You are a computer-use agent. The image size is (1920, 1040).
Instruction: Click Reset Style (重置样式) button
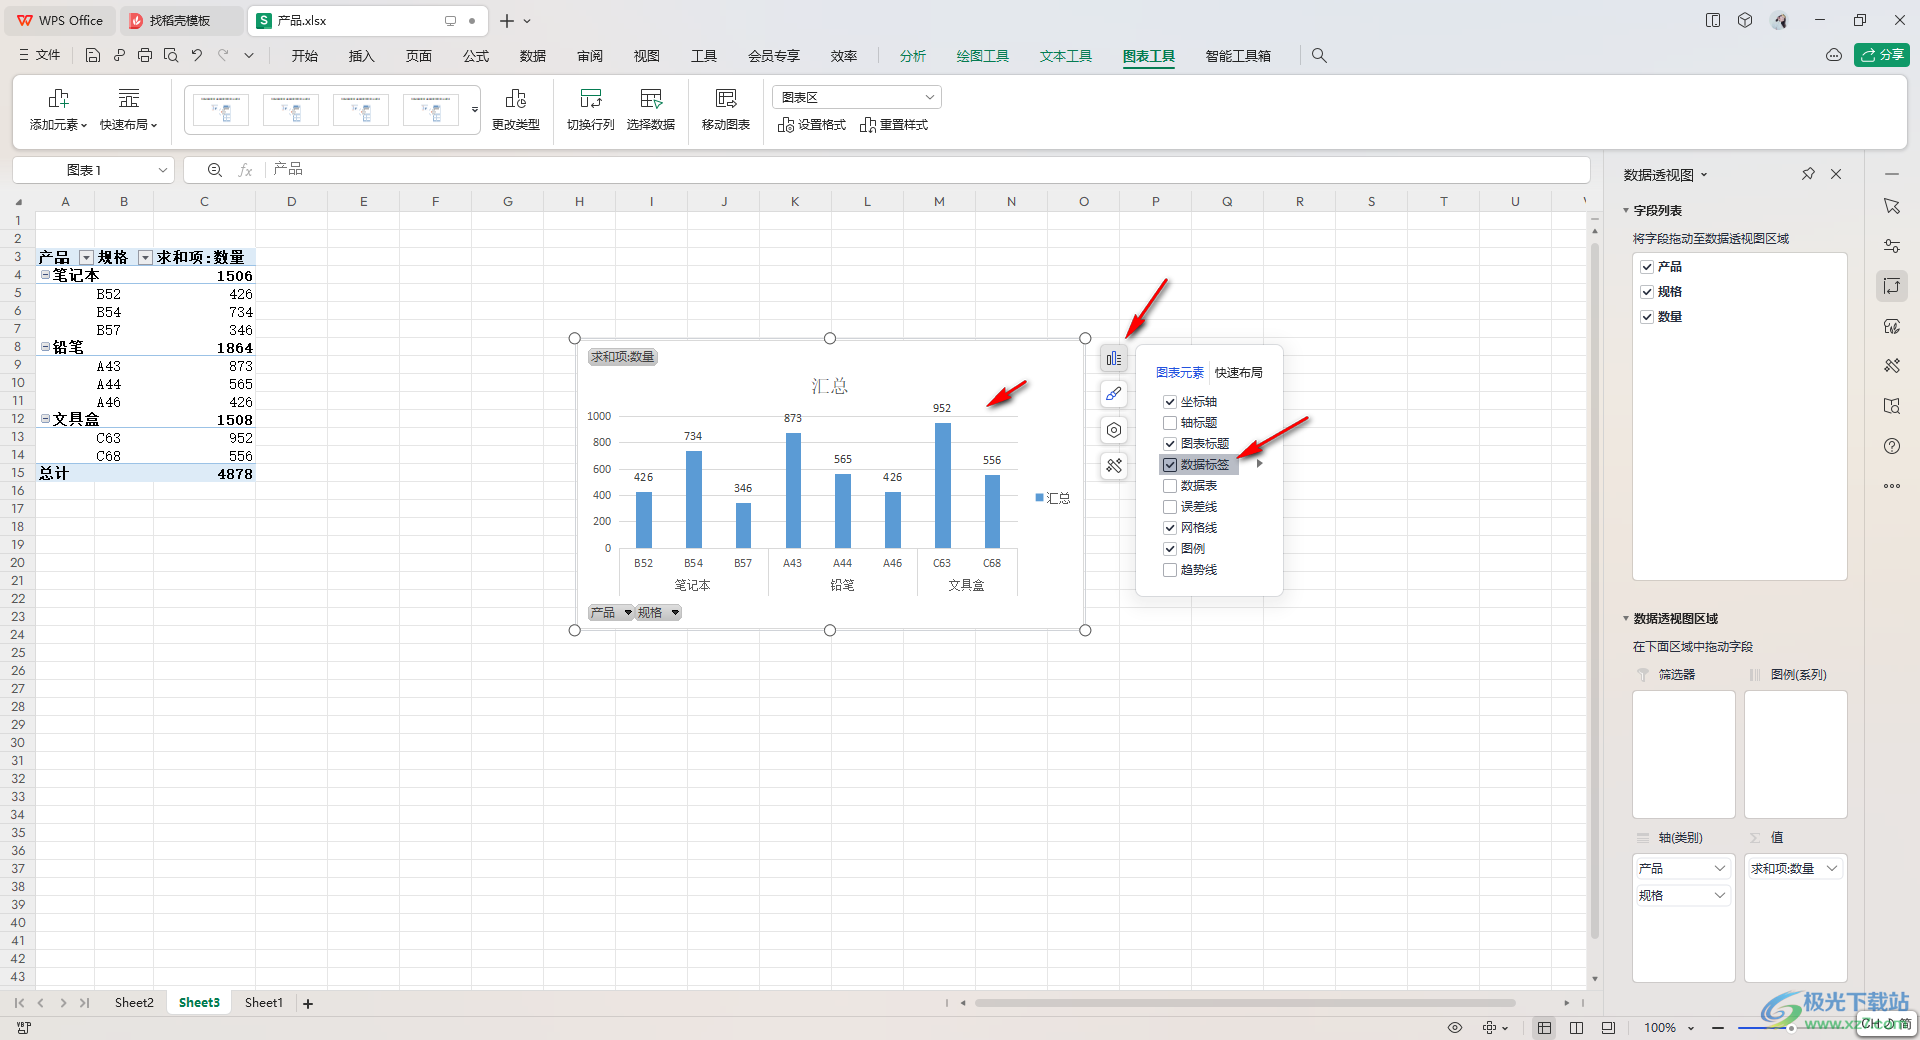click(894, 125)
